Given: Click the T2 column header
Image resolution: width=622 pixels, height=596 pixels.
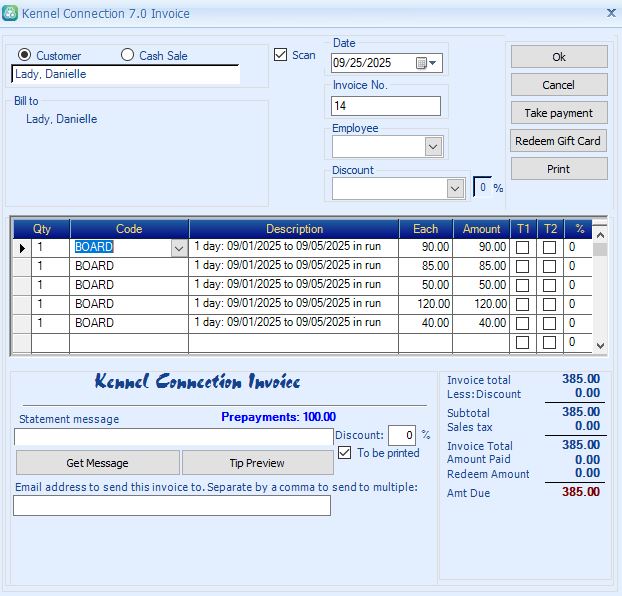Looking at the screenshot, I should tap(551, 229).
